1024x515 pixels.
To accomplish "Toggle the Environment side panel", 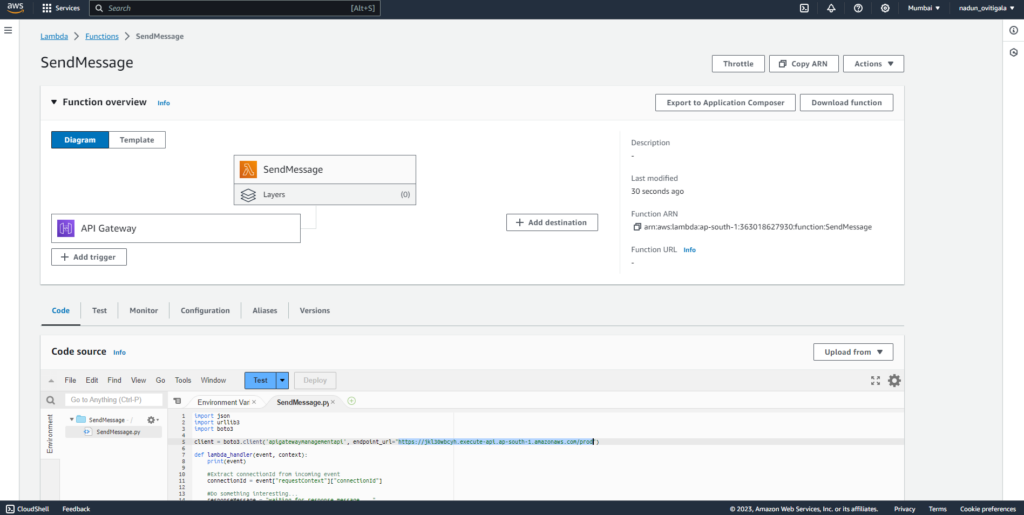I will pos(50,434).
